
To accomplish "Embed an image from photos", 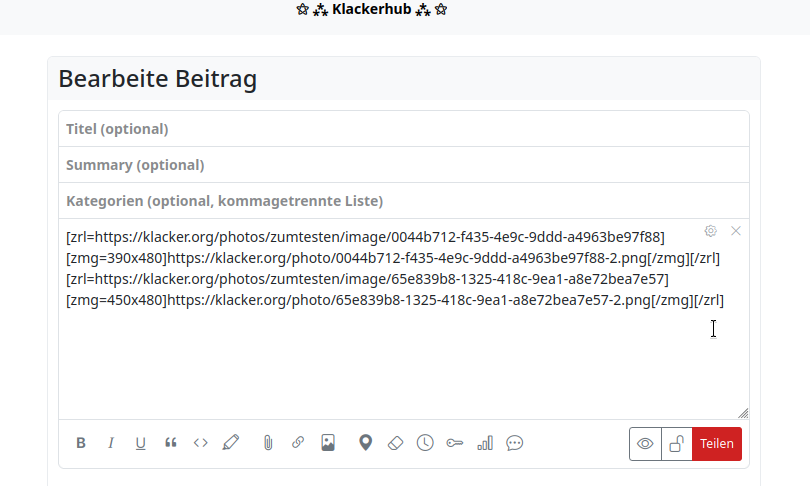I will pos(328,443).
